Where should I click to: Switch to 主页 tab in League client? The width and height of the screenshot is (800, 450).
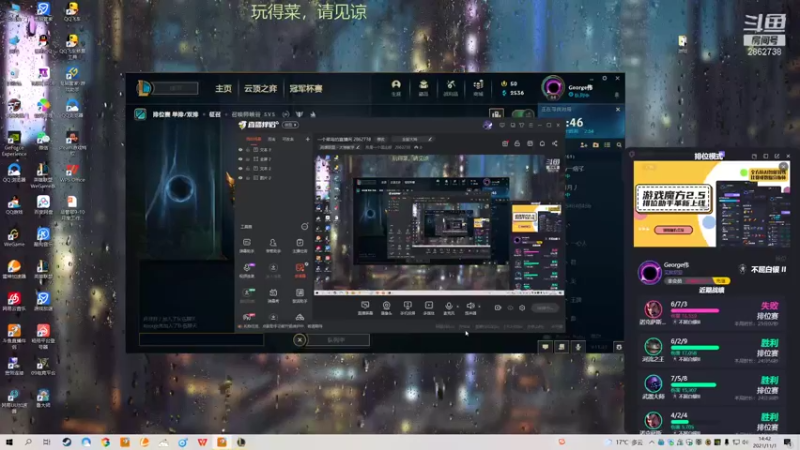223,88
